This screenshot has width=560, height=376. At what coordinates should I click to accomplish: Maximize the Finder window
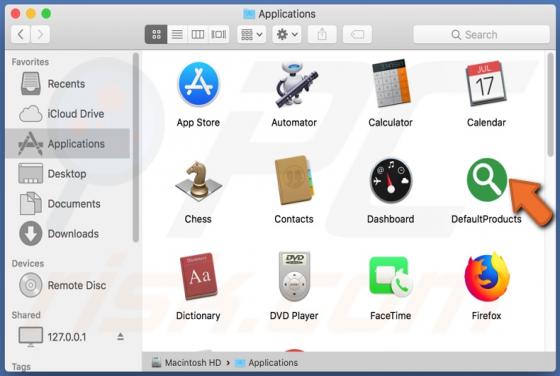coord(46,14)
